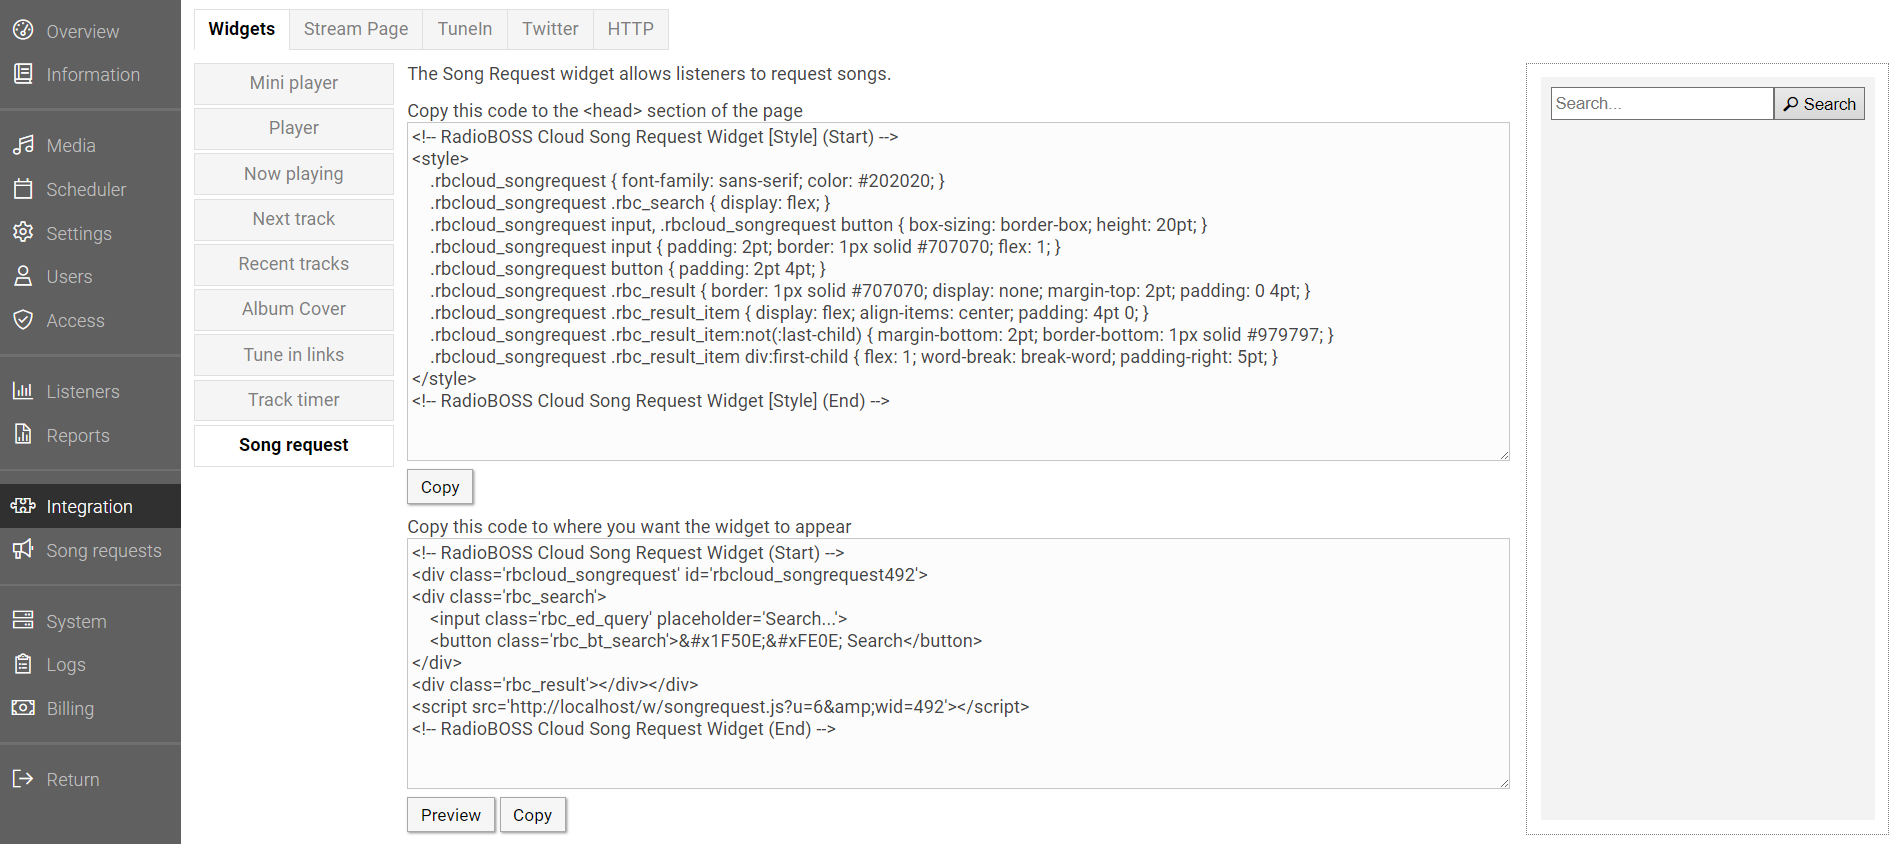
Task: Switch to the Stream Page tab
Action: (356, 29)
